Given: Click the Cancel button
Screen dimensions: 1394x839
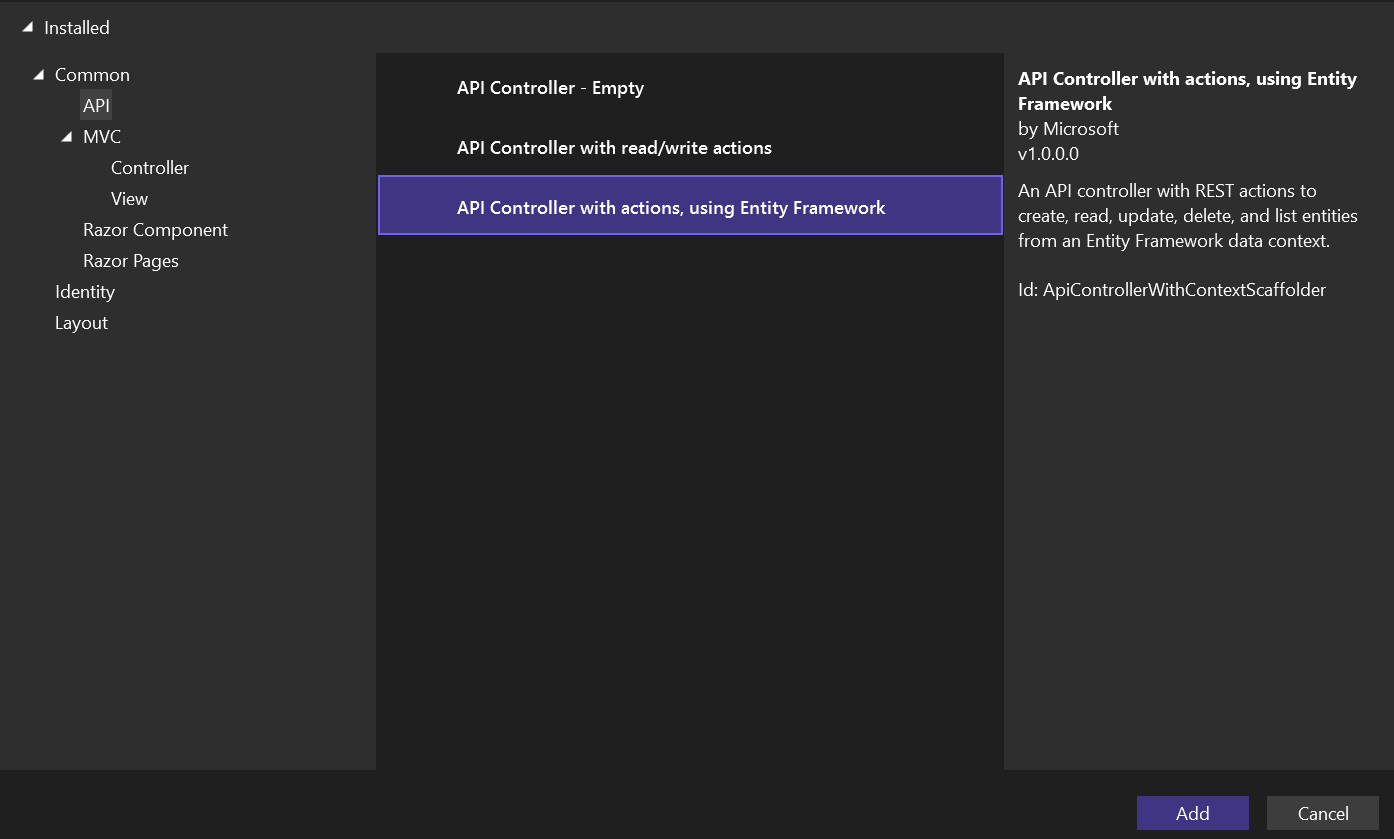Looking at the screenshot, I should 1323,813.
